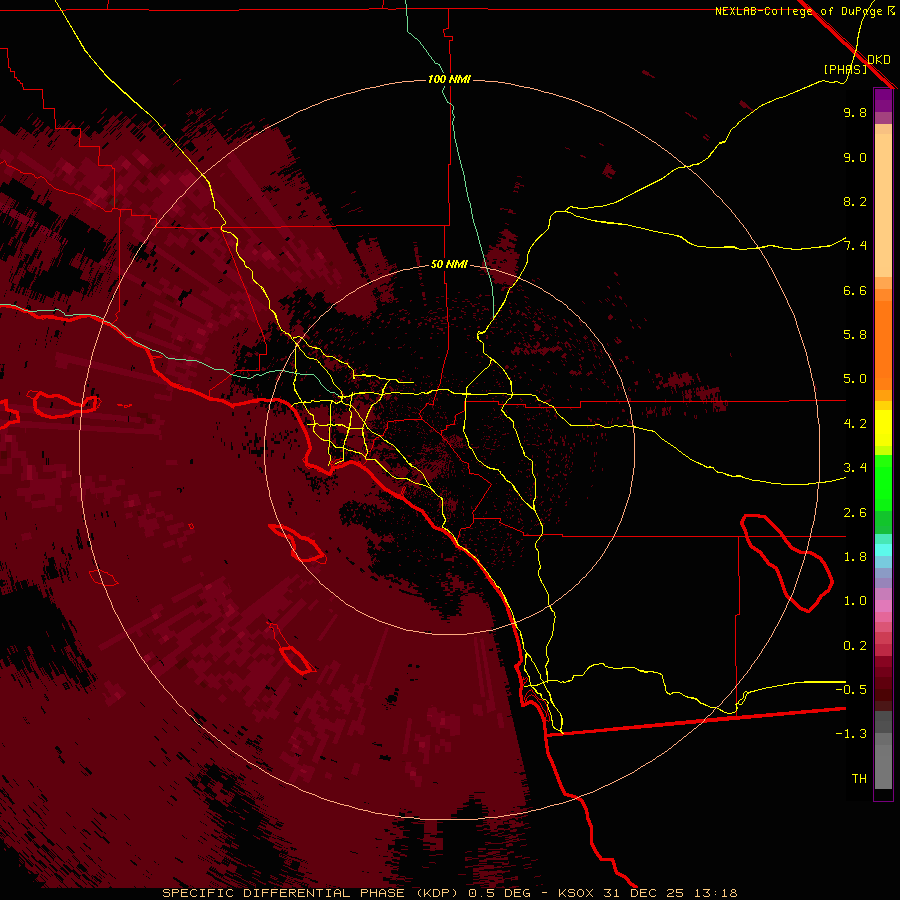The height and width of the screenshot is (900, 900).
Task: Click the bright green segment of the color bar
Action: (x=883, y=482)
